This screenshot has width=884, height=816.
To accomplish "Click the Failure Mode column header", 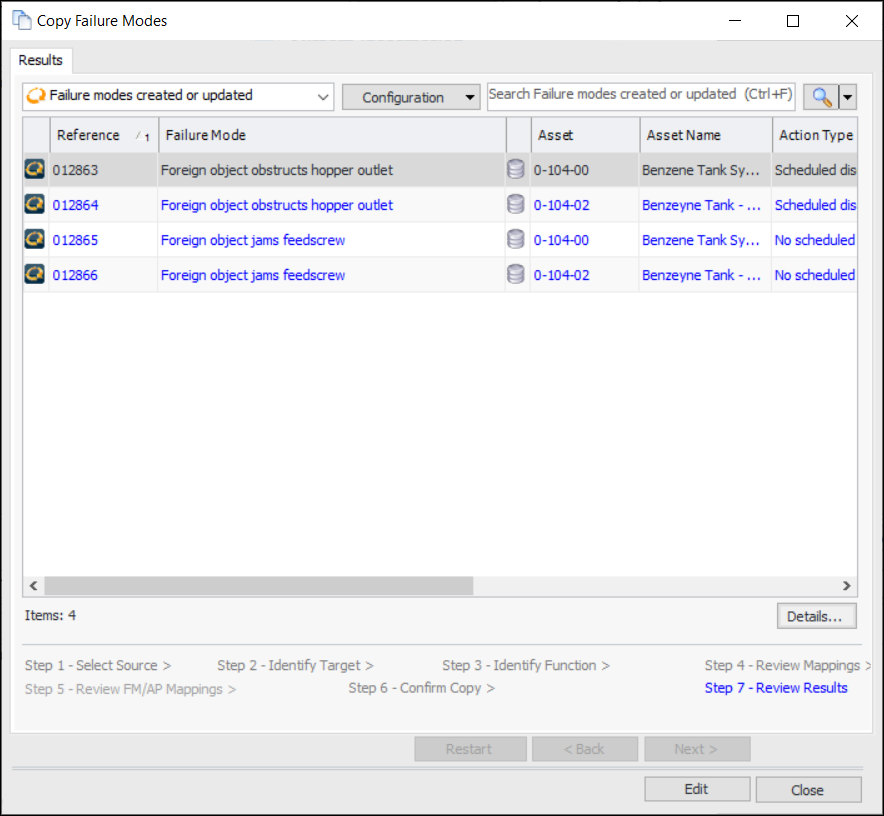I will 330,135.
